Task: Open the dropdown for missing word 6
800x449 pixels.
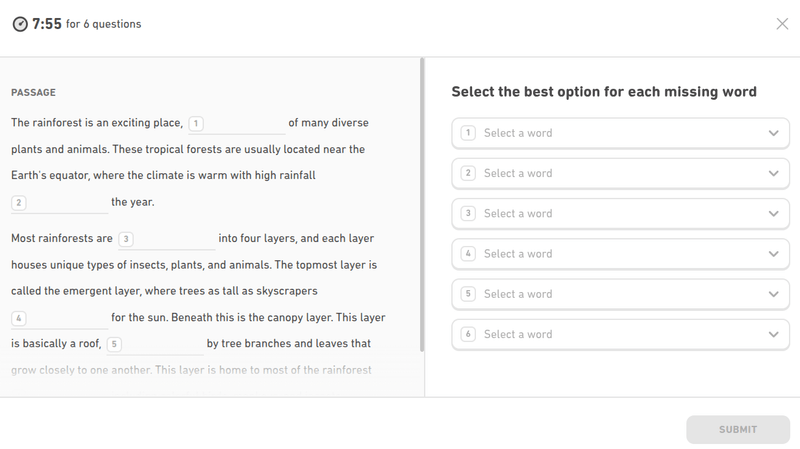Action: tap(620, 335)
